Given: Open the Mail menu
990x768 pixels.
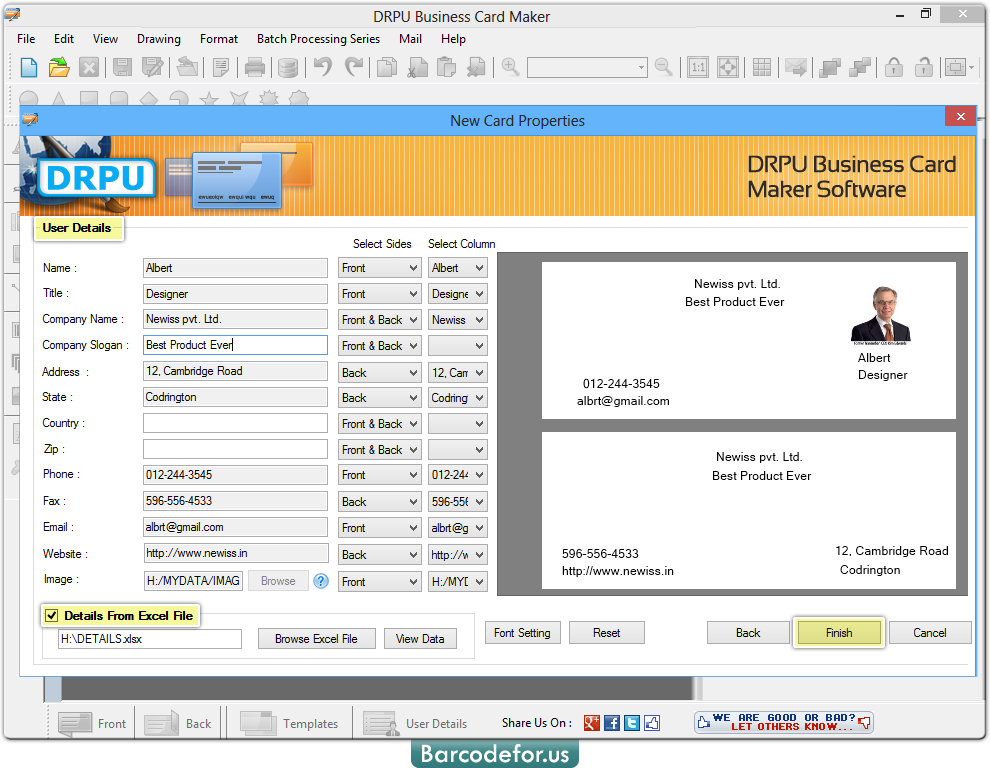Looking at the screenshot, I should click(410, 39).
